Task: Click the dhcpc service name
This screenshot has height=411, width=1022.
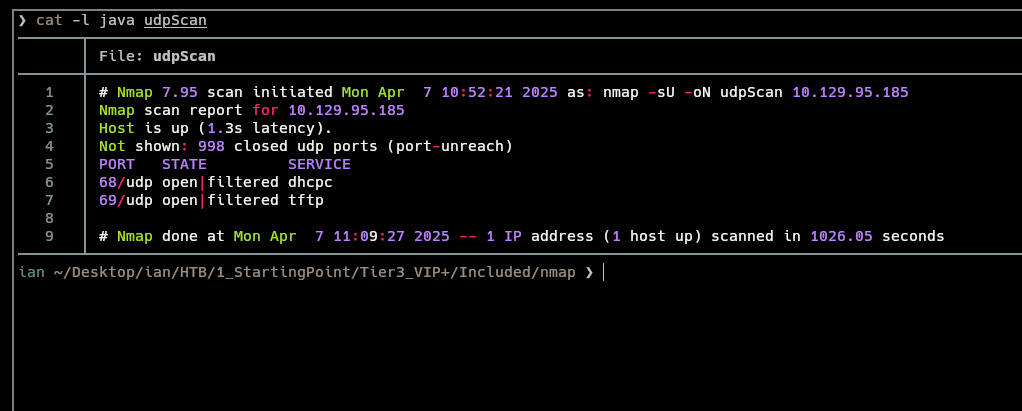Action: click(x=310, y=182)
